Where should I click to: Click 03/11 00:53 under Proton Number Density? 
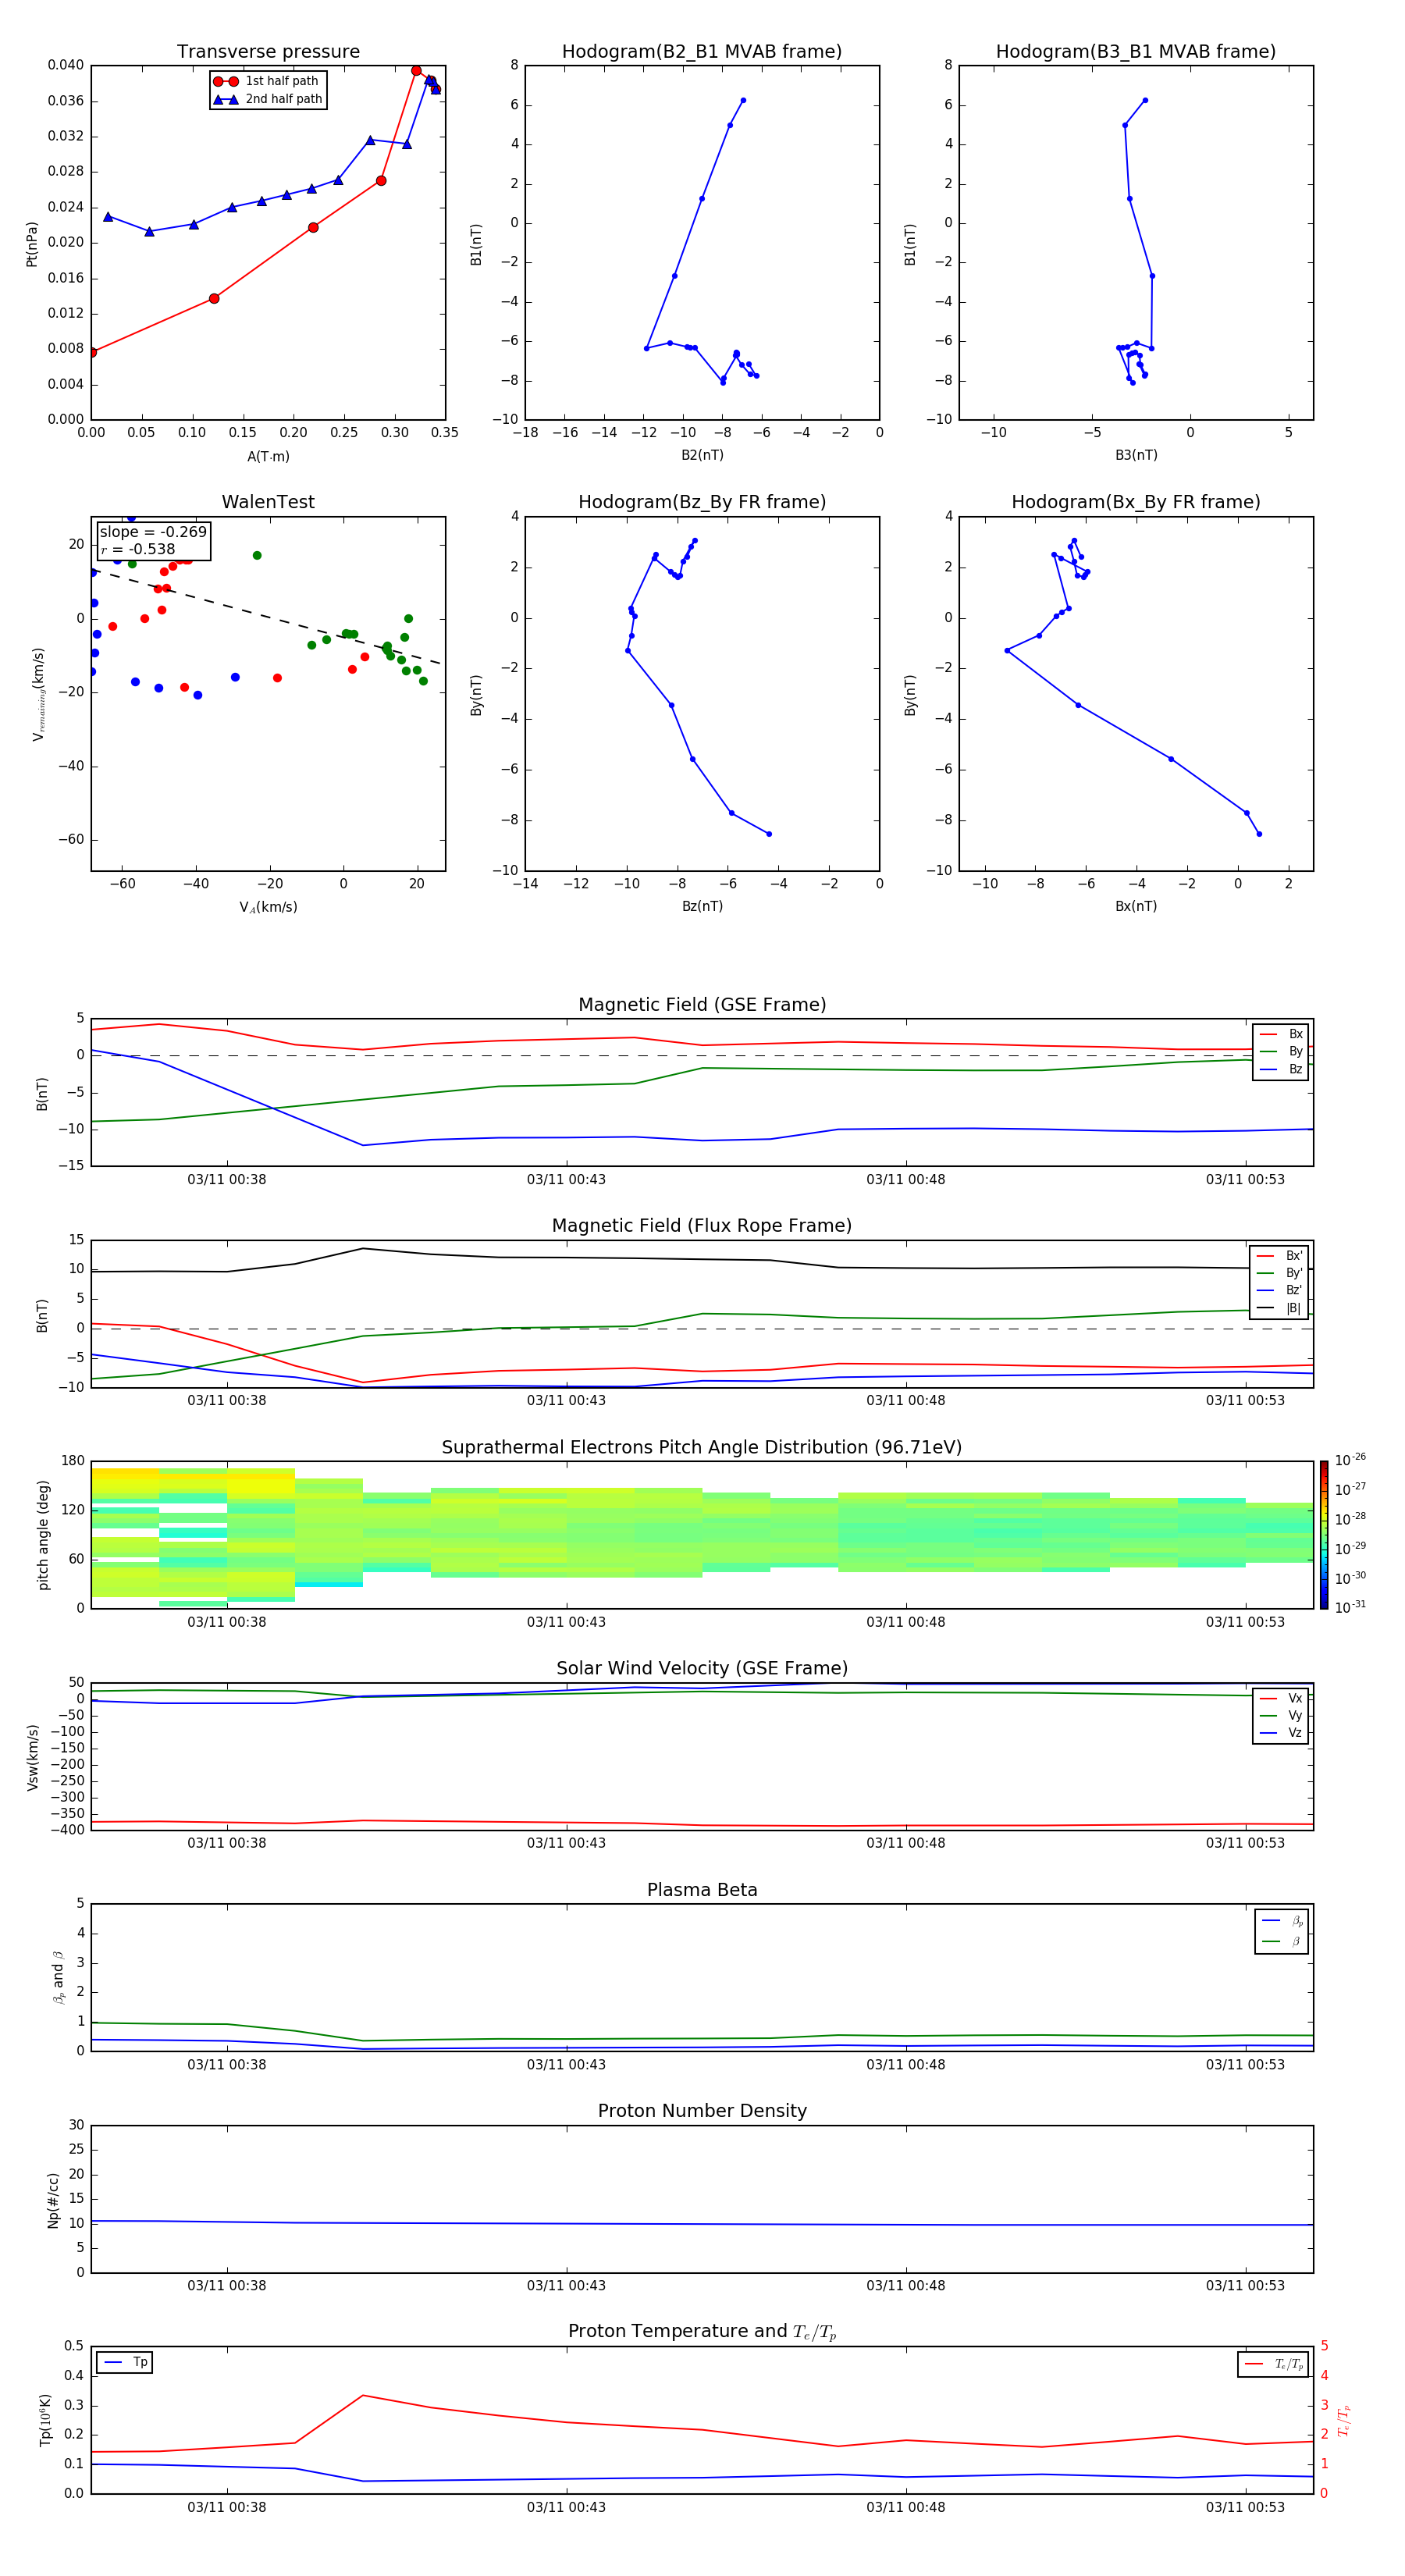[1245, 2286]
